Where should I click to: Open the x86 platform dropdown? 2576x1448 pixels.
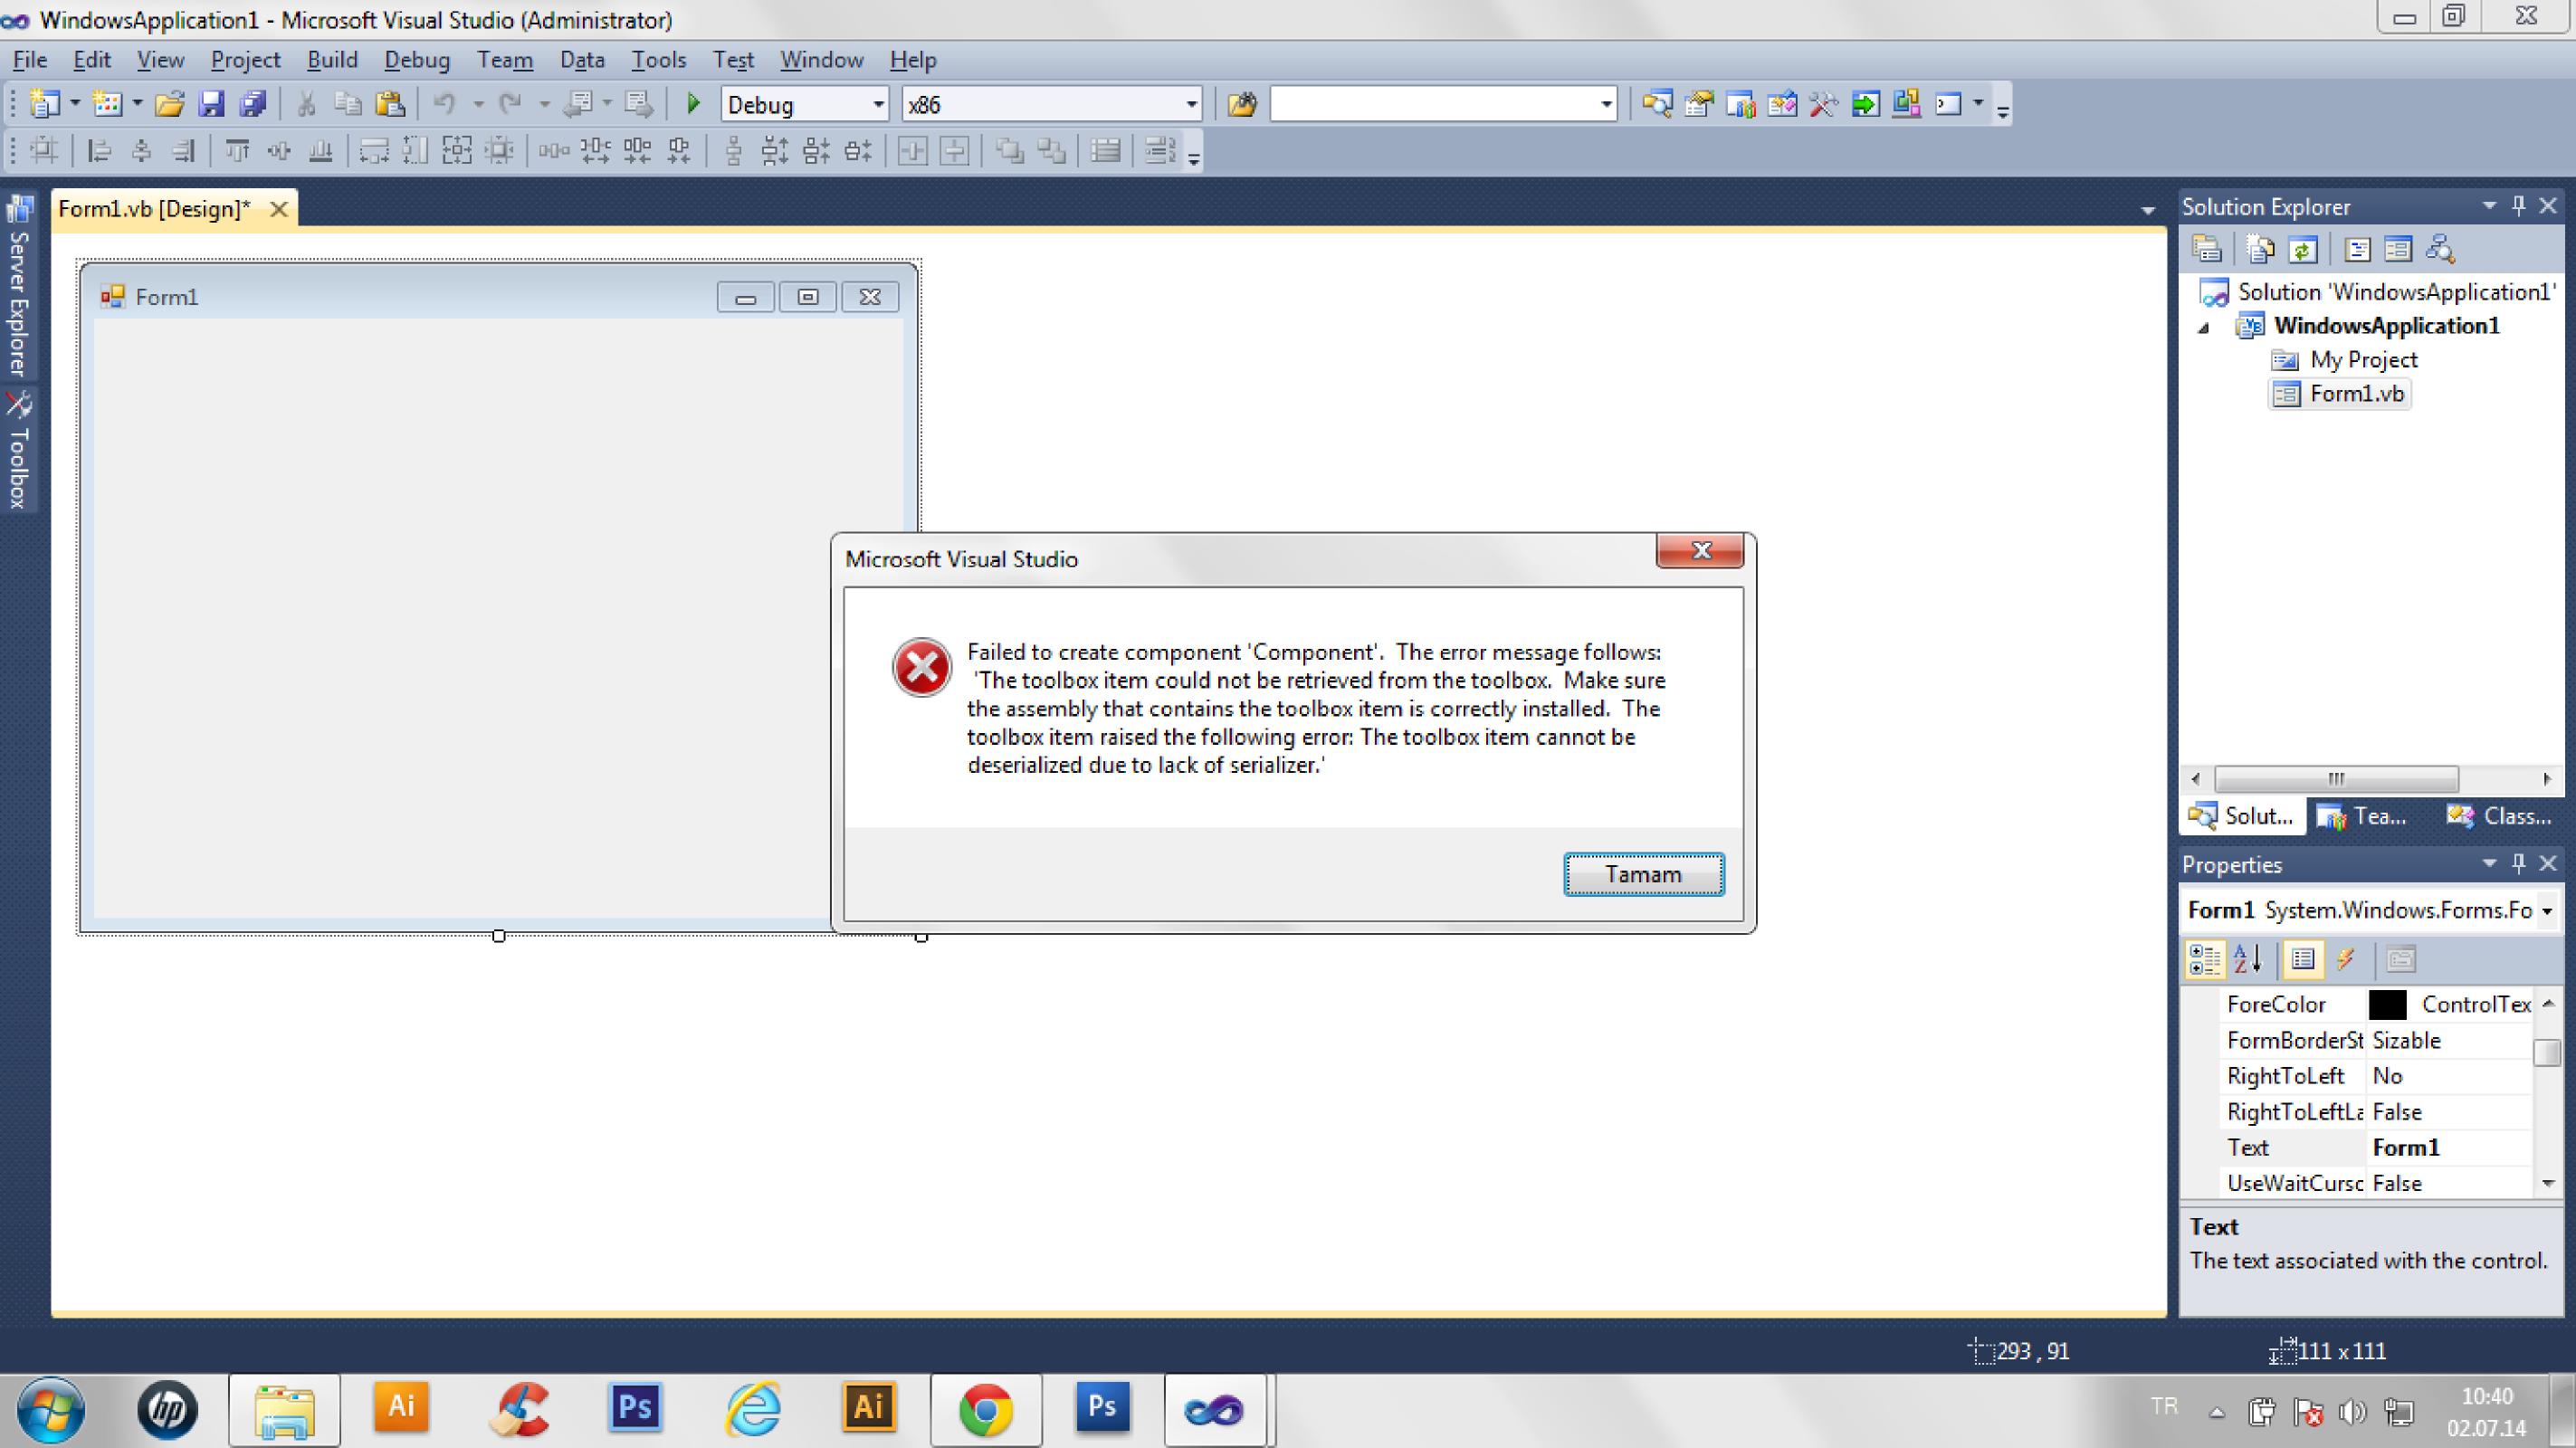click(x=1191, y=104)
